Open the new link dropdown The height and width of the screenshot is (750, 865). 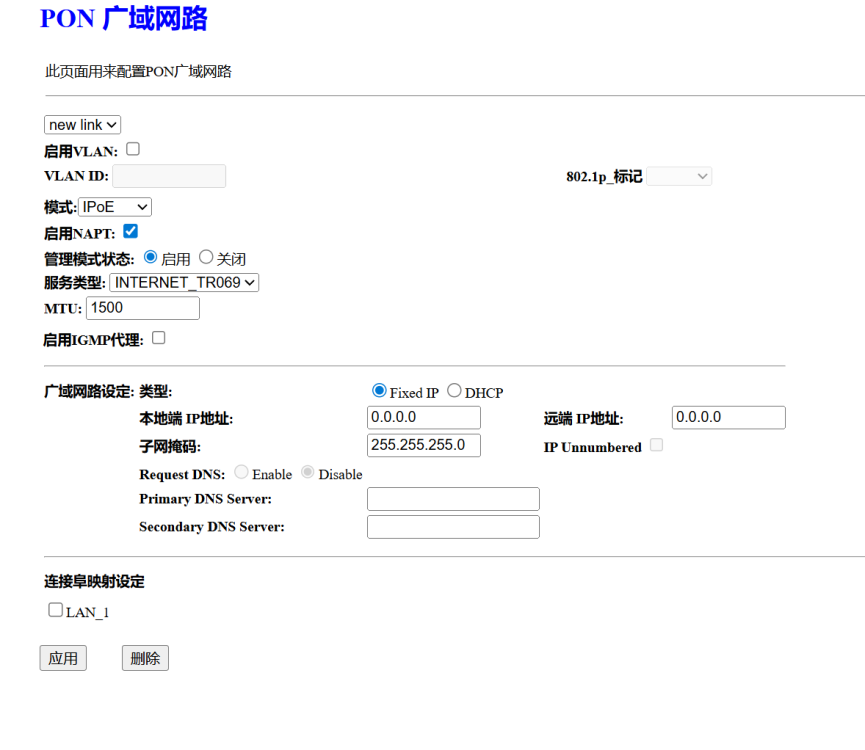coord(82,125)
